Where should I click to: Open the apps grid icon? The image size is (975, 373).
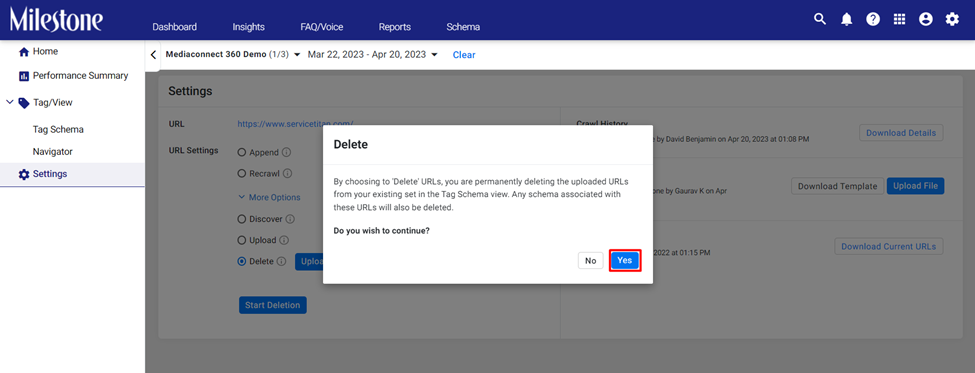coord(899,19)
